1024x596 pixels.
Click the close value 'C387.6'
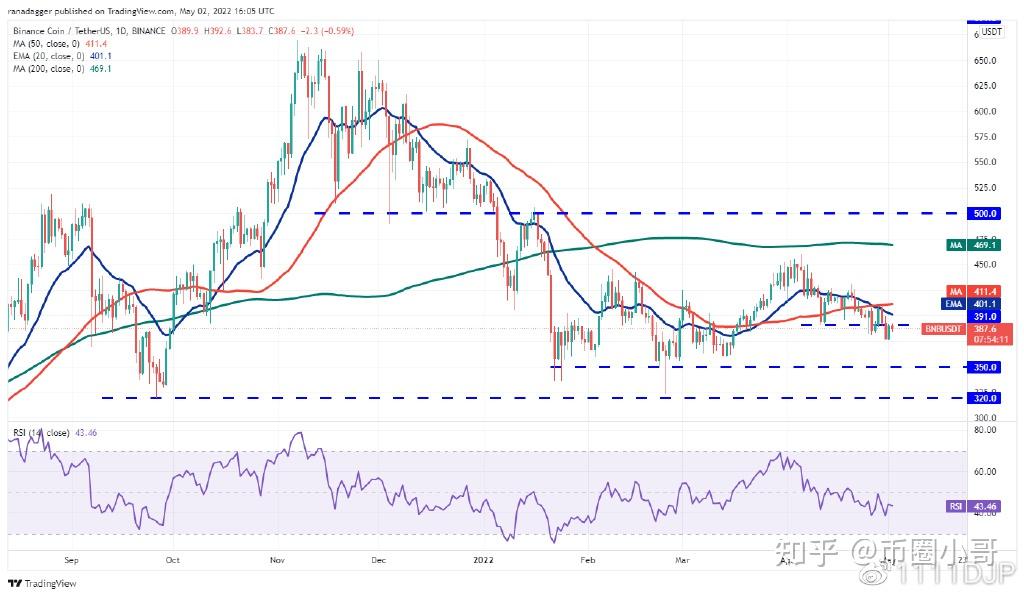coord(281,31)
